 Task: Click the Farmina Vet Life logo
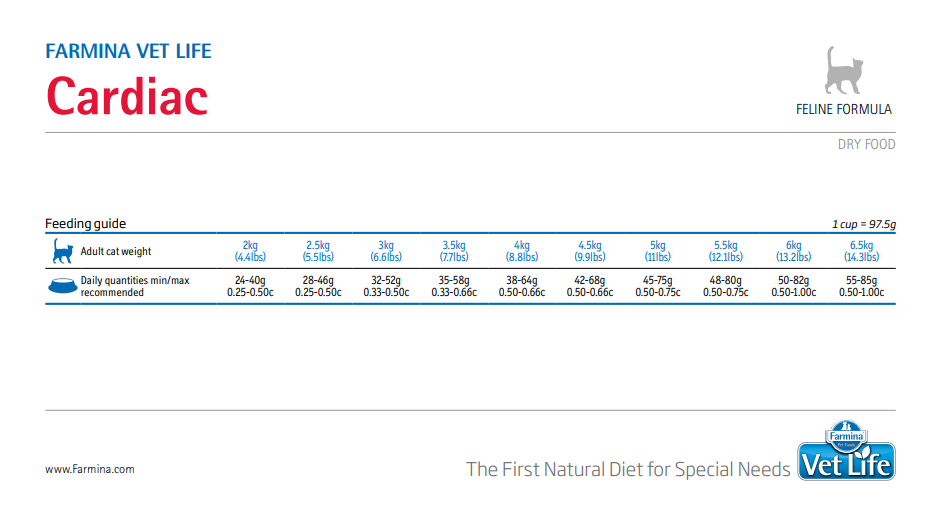tap(846, 450)
